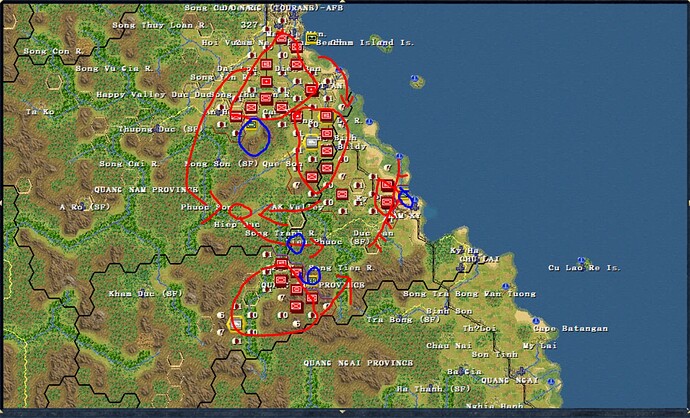Click the Hiep Duc label
This screenshot has height=418, width=690.
click(237, 224)
